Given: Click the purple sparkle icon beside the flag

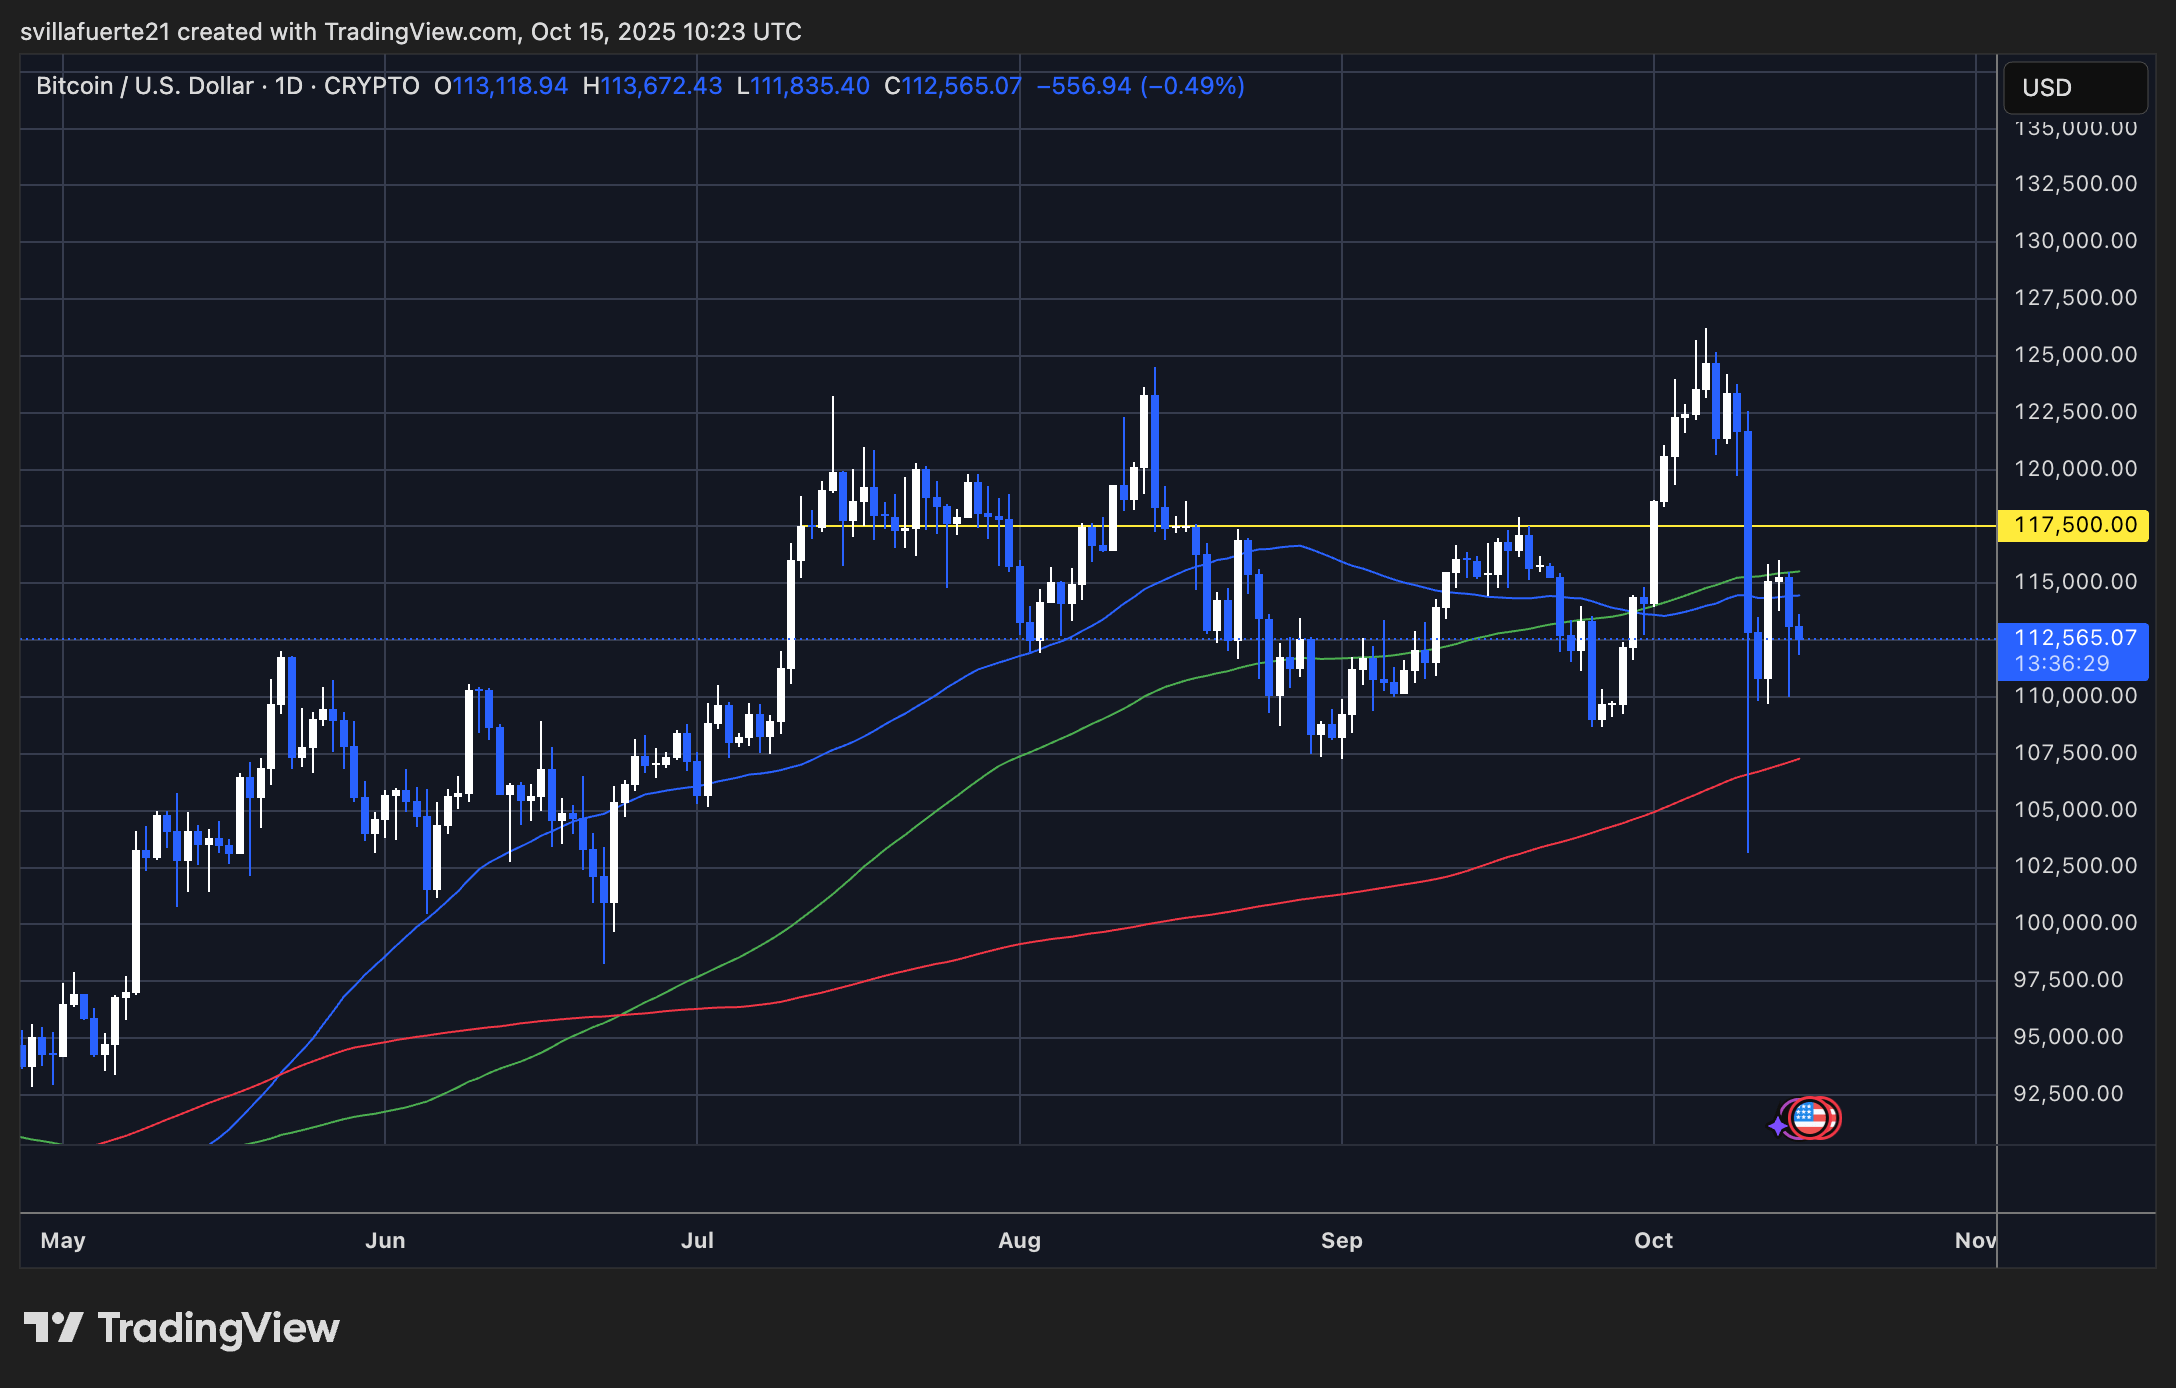Looking at the screenshot, I should [x=1778, y=1126].
